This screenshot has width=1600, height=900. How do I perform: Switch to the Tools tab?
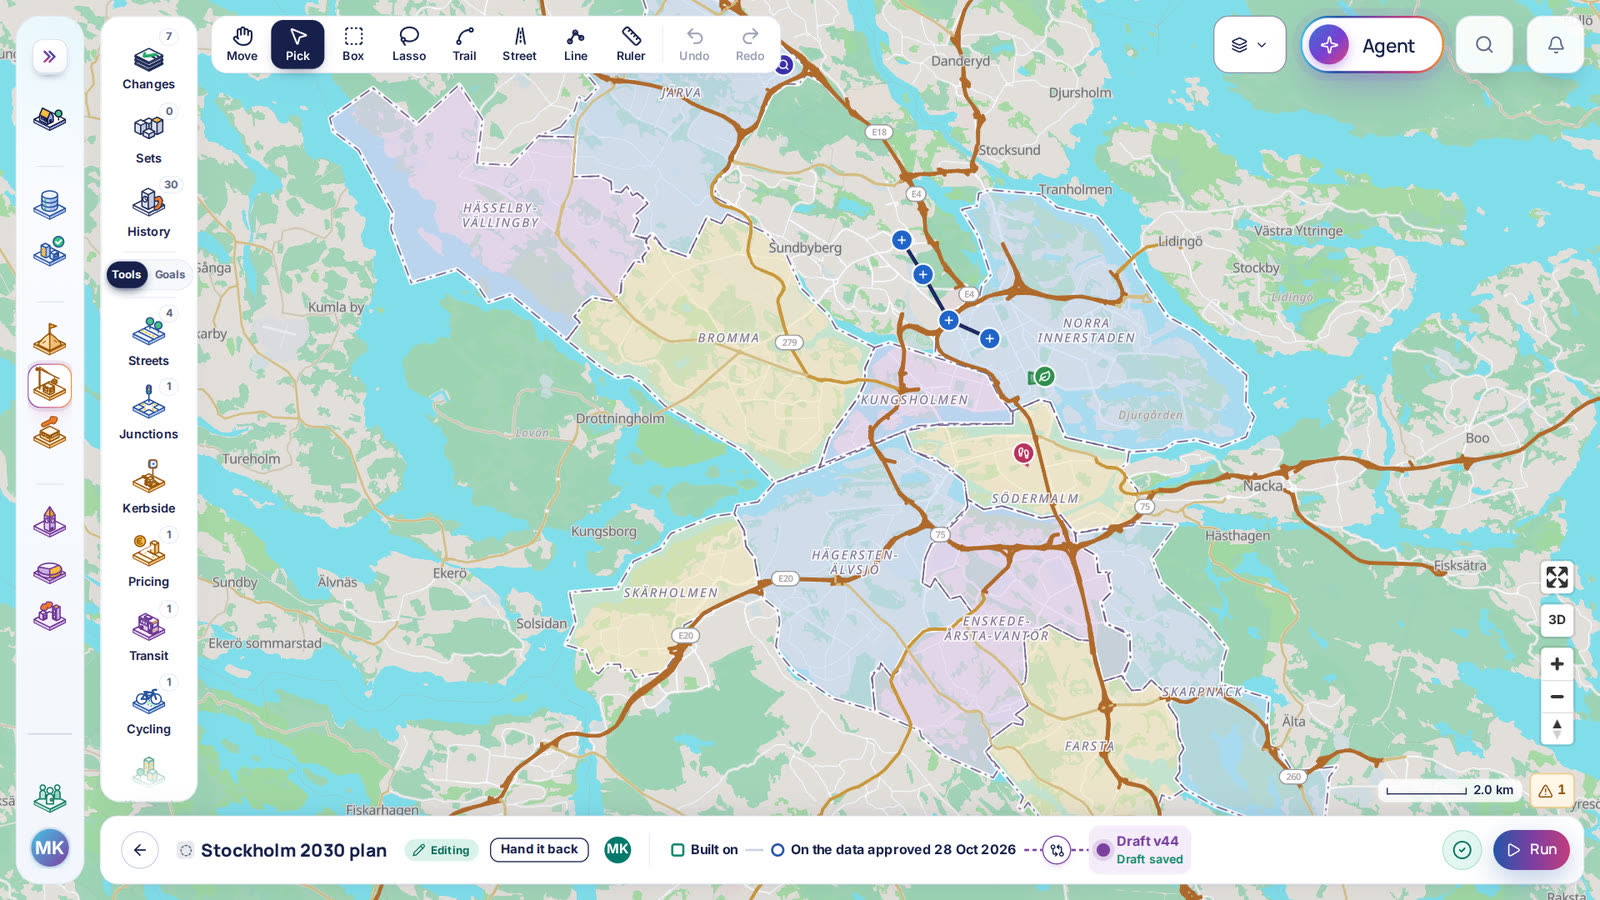(x=127, y=275)
